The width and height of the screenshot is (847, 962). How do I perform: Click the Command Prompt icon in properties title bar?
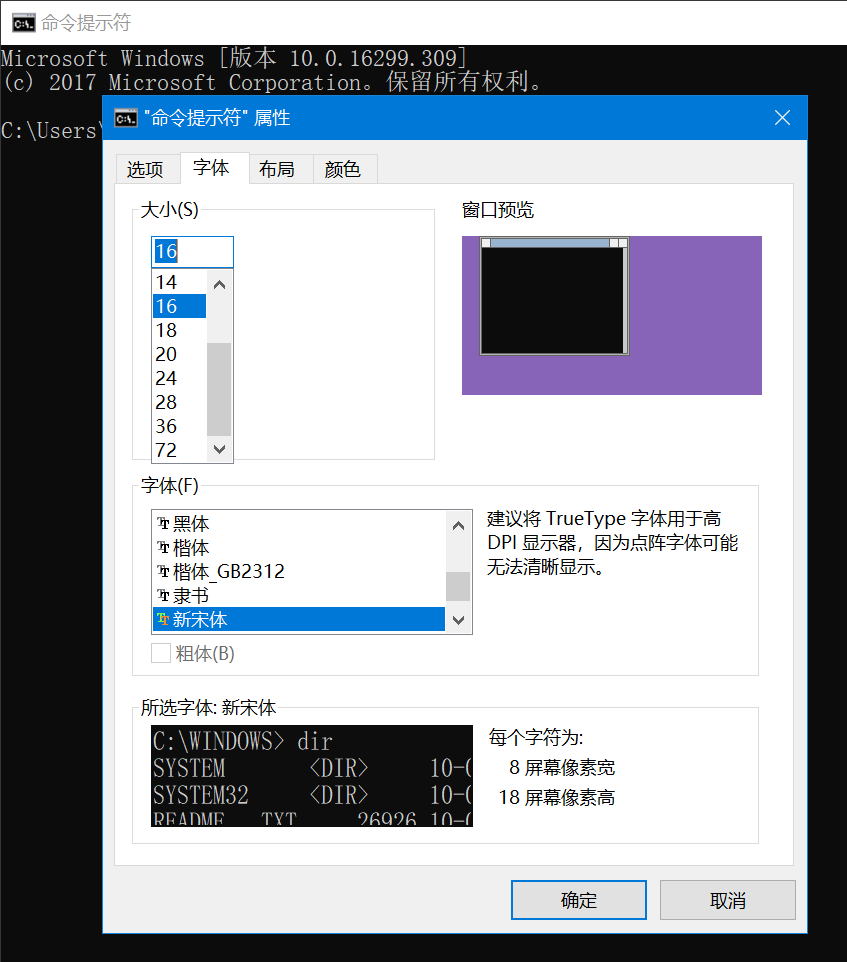coord(126,118)
